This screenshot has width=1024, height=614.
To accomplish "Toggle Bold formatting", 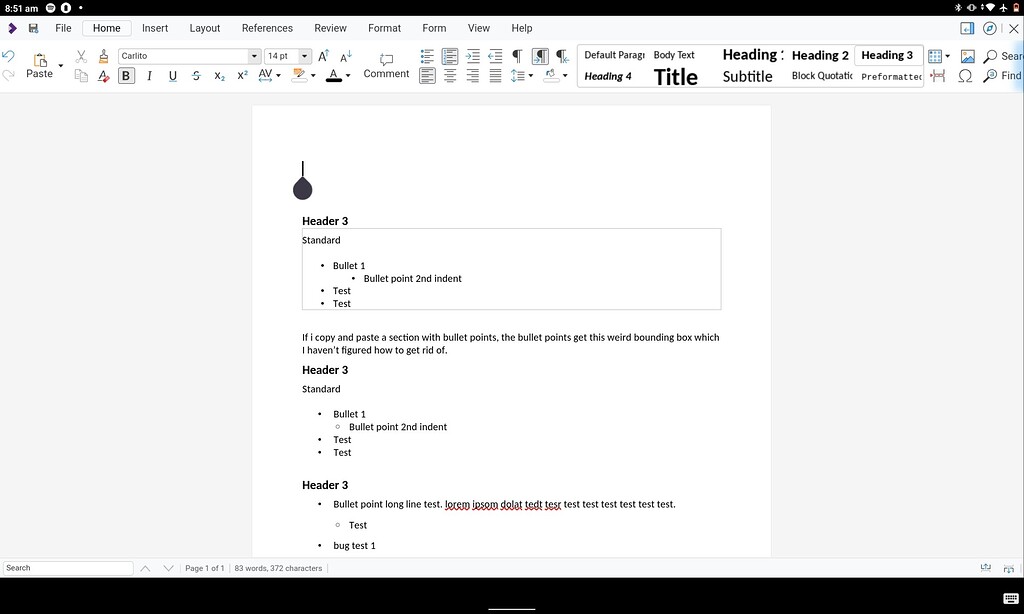I will point(126,76).
